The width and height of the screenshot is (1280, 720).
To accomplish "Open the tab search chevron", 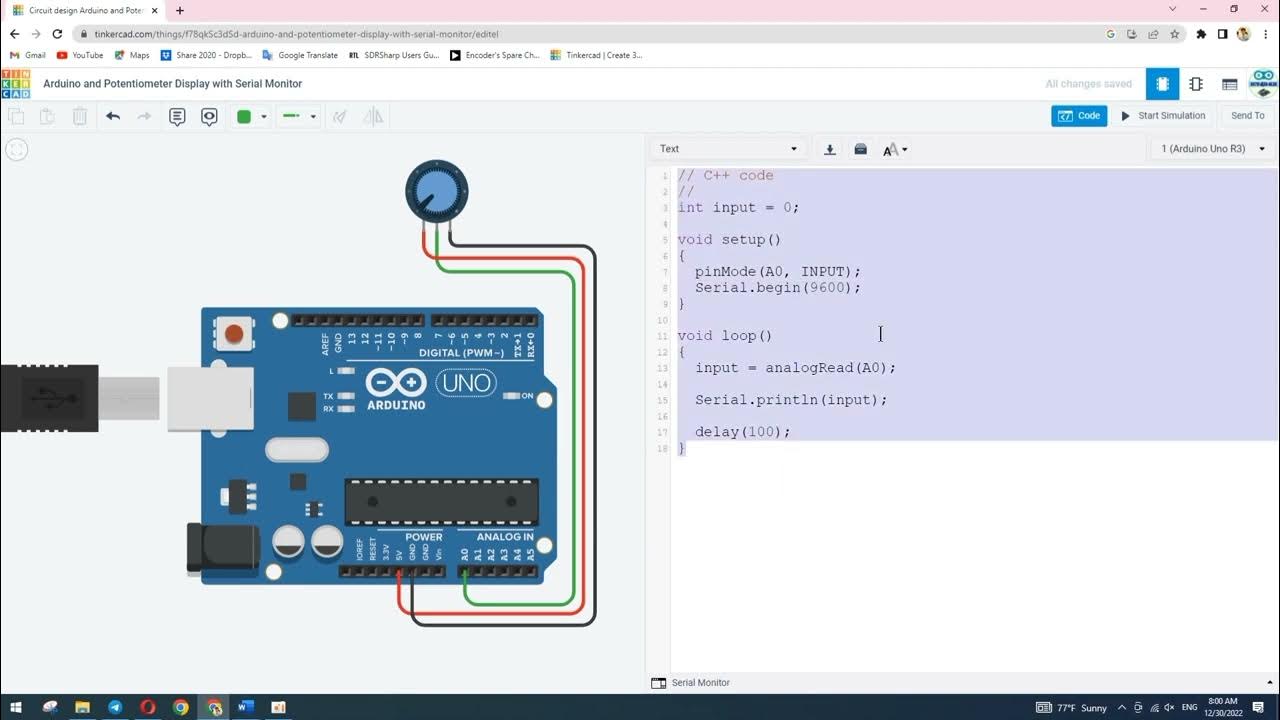I will pos(1173,9).
